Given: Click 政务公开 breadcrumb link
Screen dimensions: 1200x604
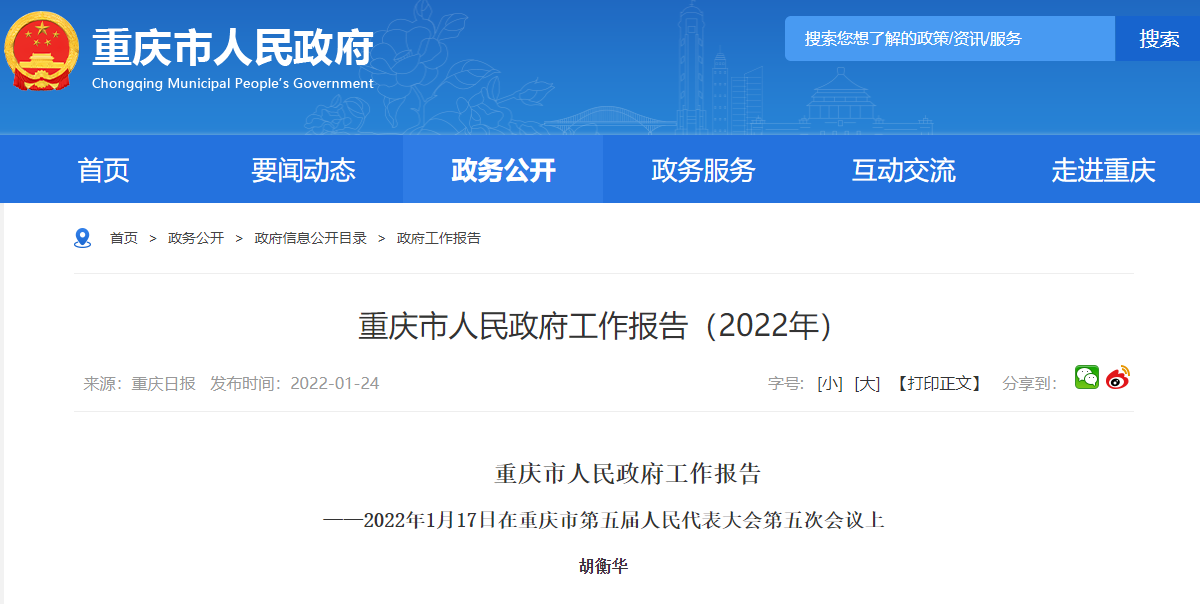Looking at the screenshot, I should click(196, 238).
